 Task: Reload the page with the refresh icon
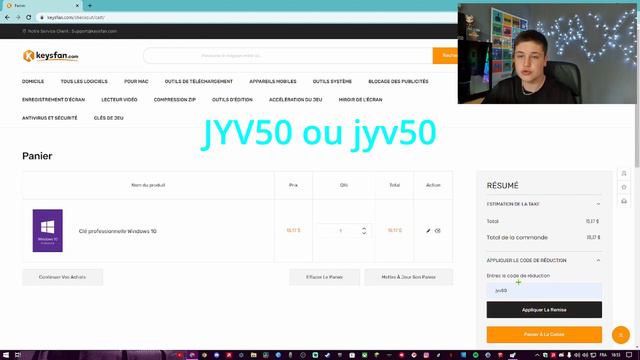tap(29, 18)
